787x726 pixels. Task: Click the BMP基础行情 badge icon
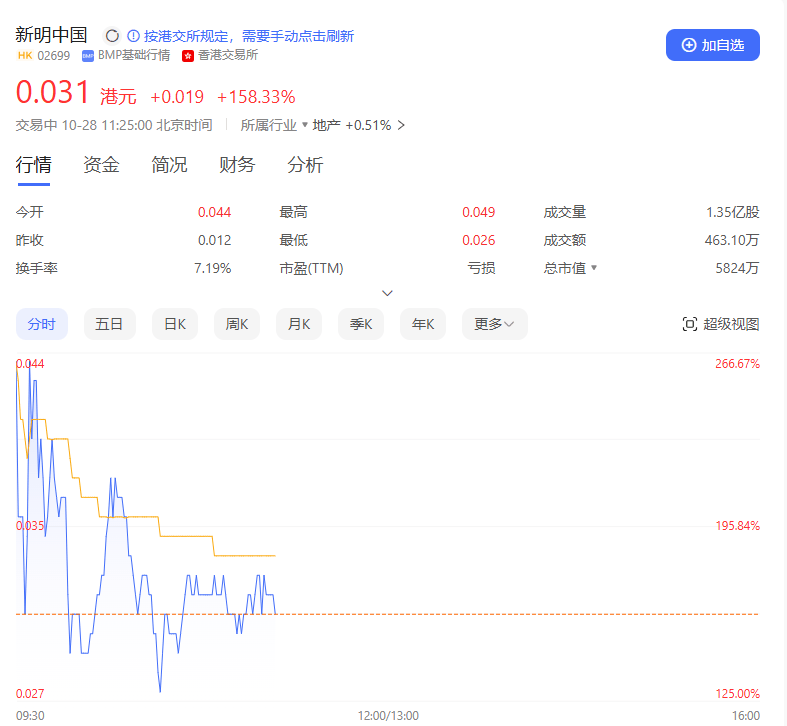click(x=88, y=56)
